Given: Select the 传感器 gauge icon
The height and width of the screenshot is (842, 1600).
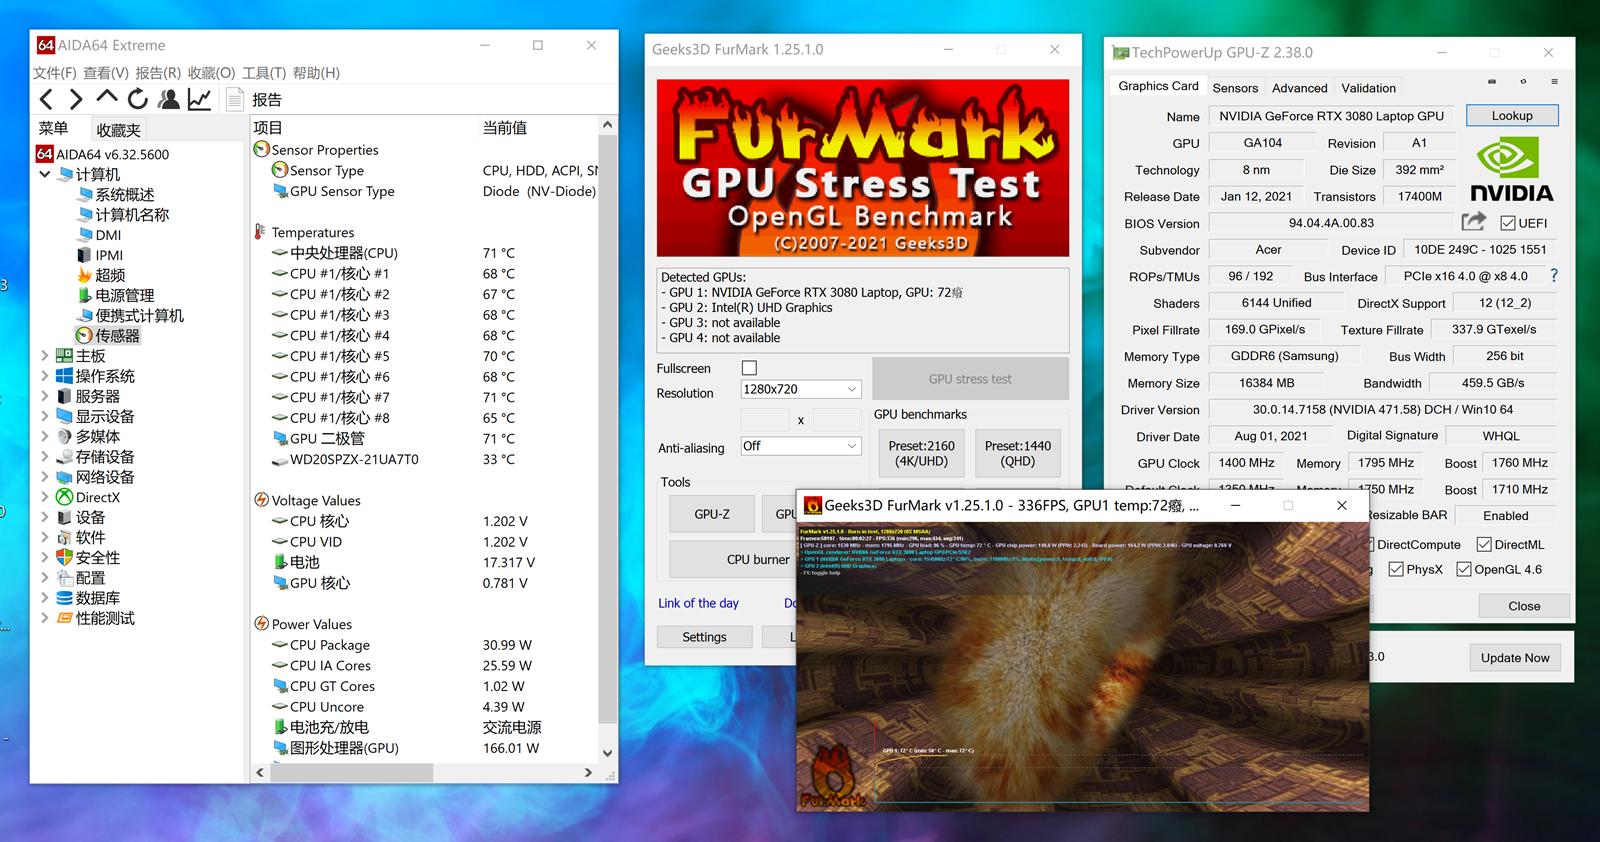Looking at the screenshot, I should [85, 336].
